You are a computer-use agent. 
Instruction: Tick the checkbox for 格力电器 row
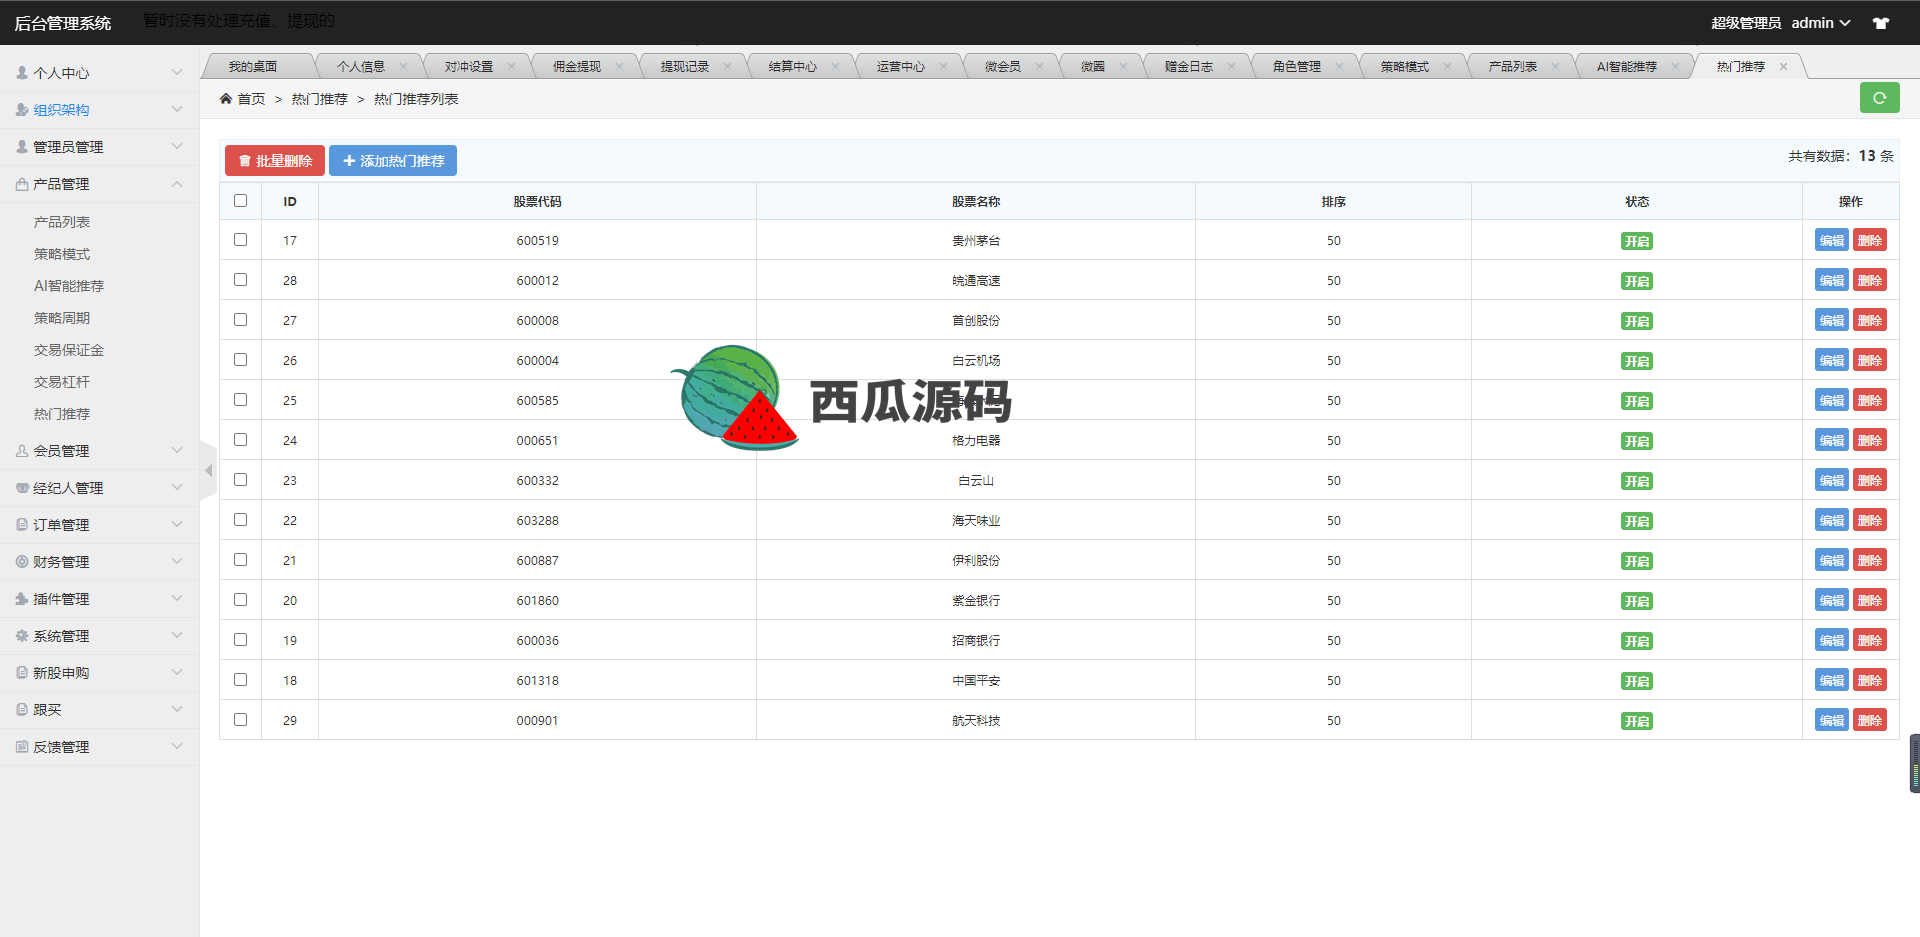pyautogui.click(x=240, y=439)
